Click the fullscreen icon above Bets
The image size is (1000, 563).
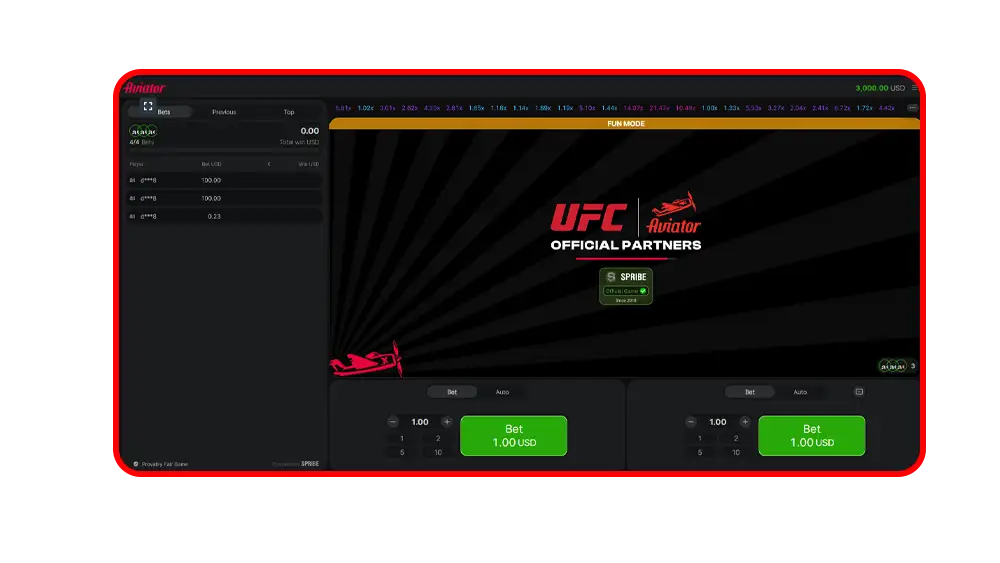pos(148,106)
